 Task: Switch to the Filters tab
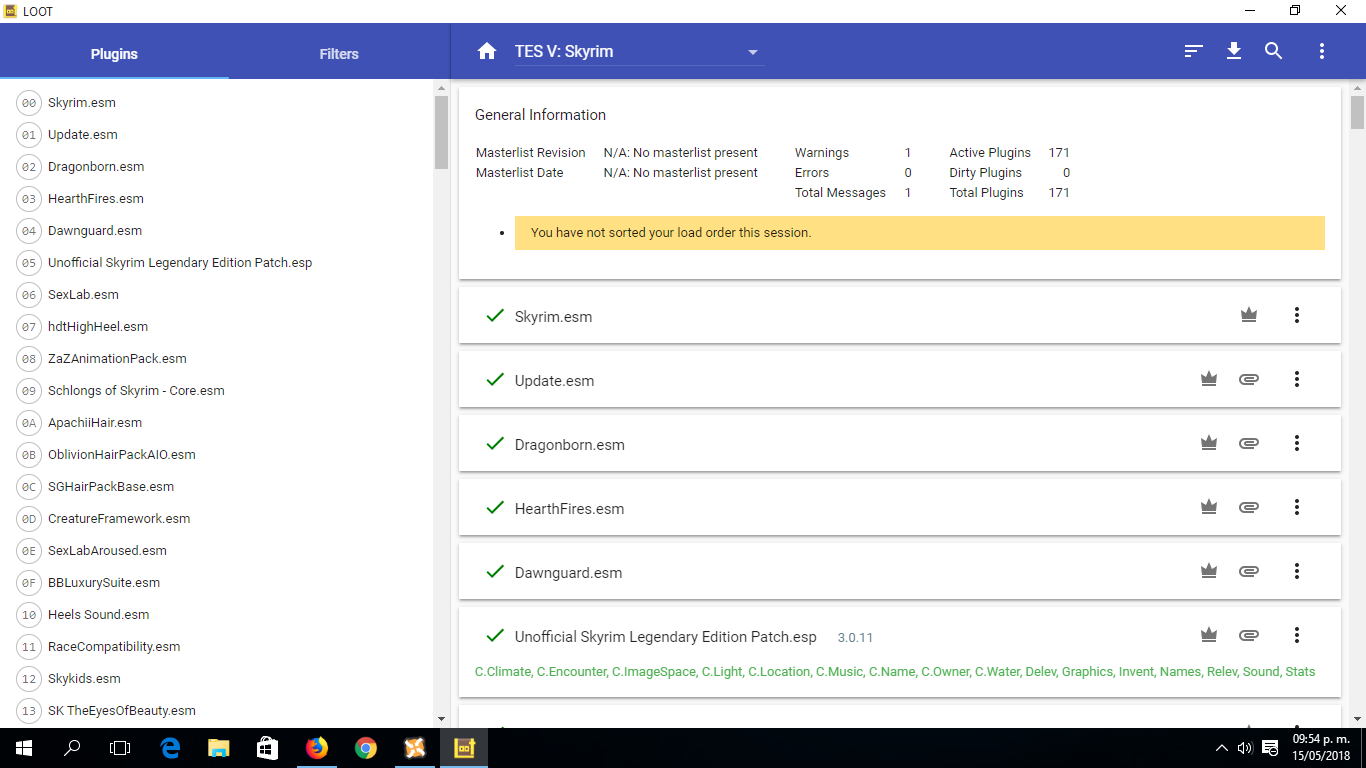tap(339, 54)
